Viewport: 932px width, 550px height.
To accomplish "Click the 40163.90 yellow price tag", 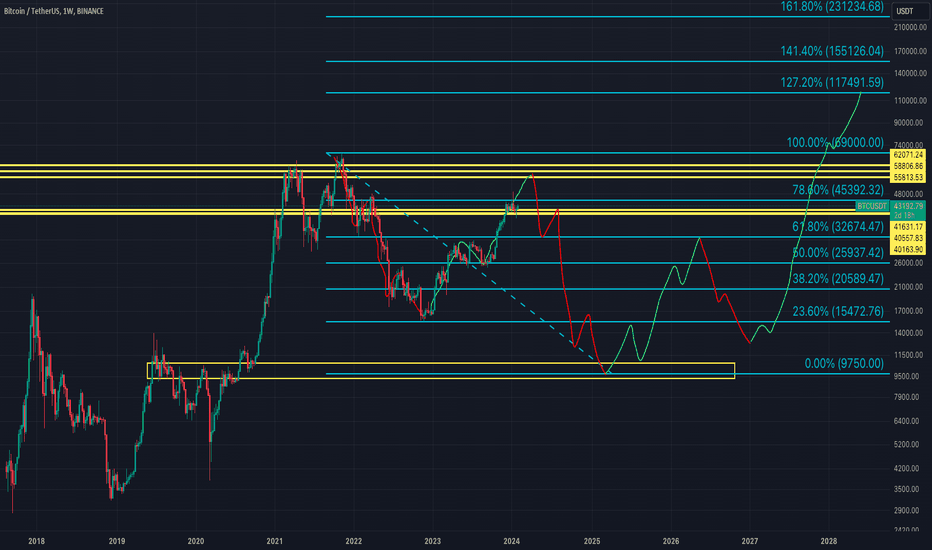I will pos(908,249).
